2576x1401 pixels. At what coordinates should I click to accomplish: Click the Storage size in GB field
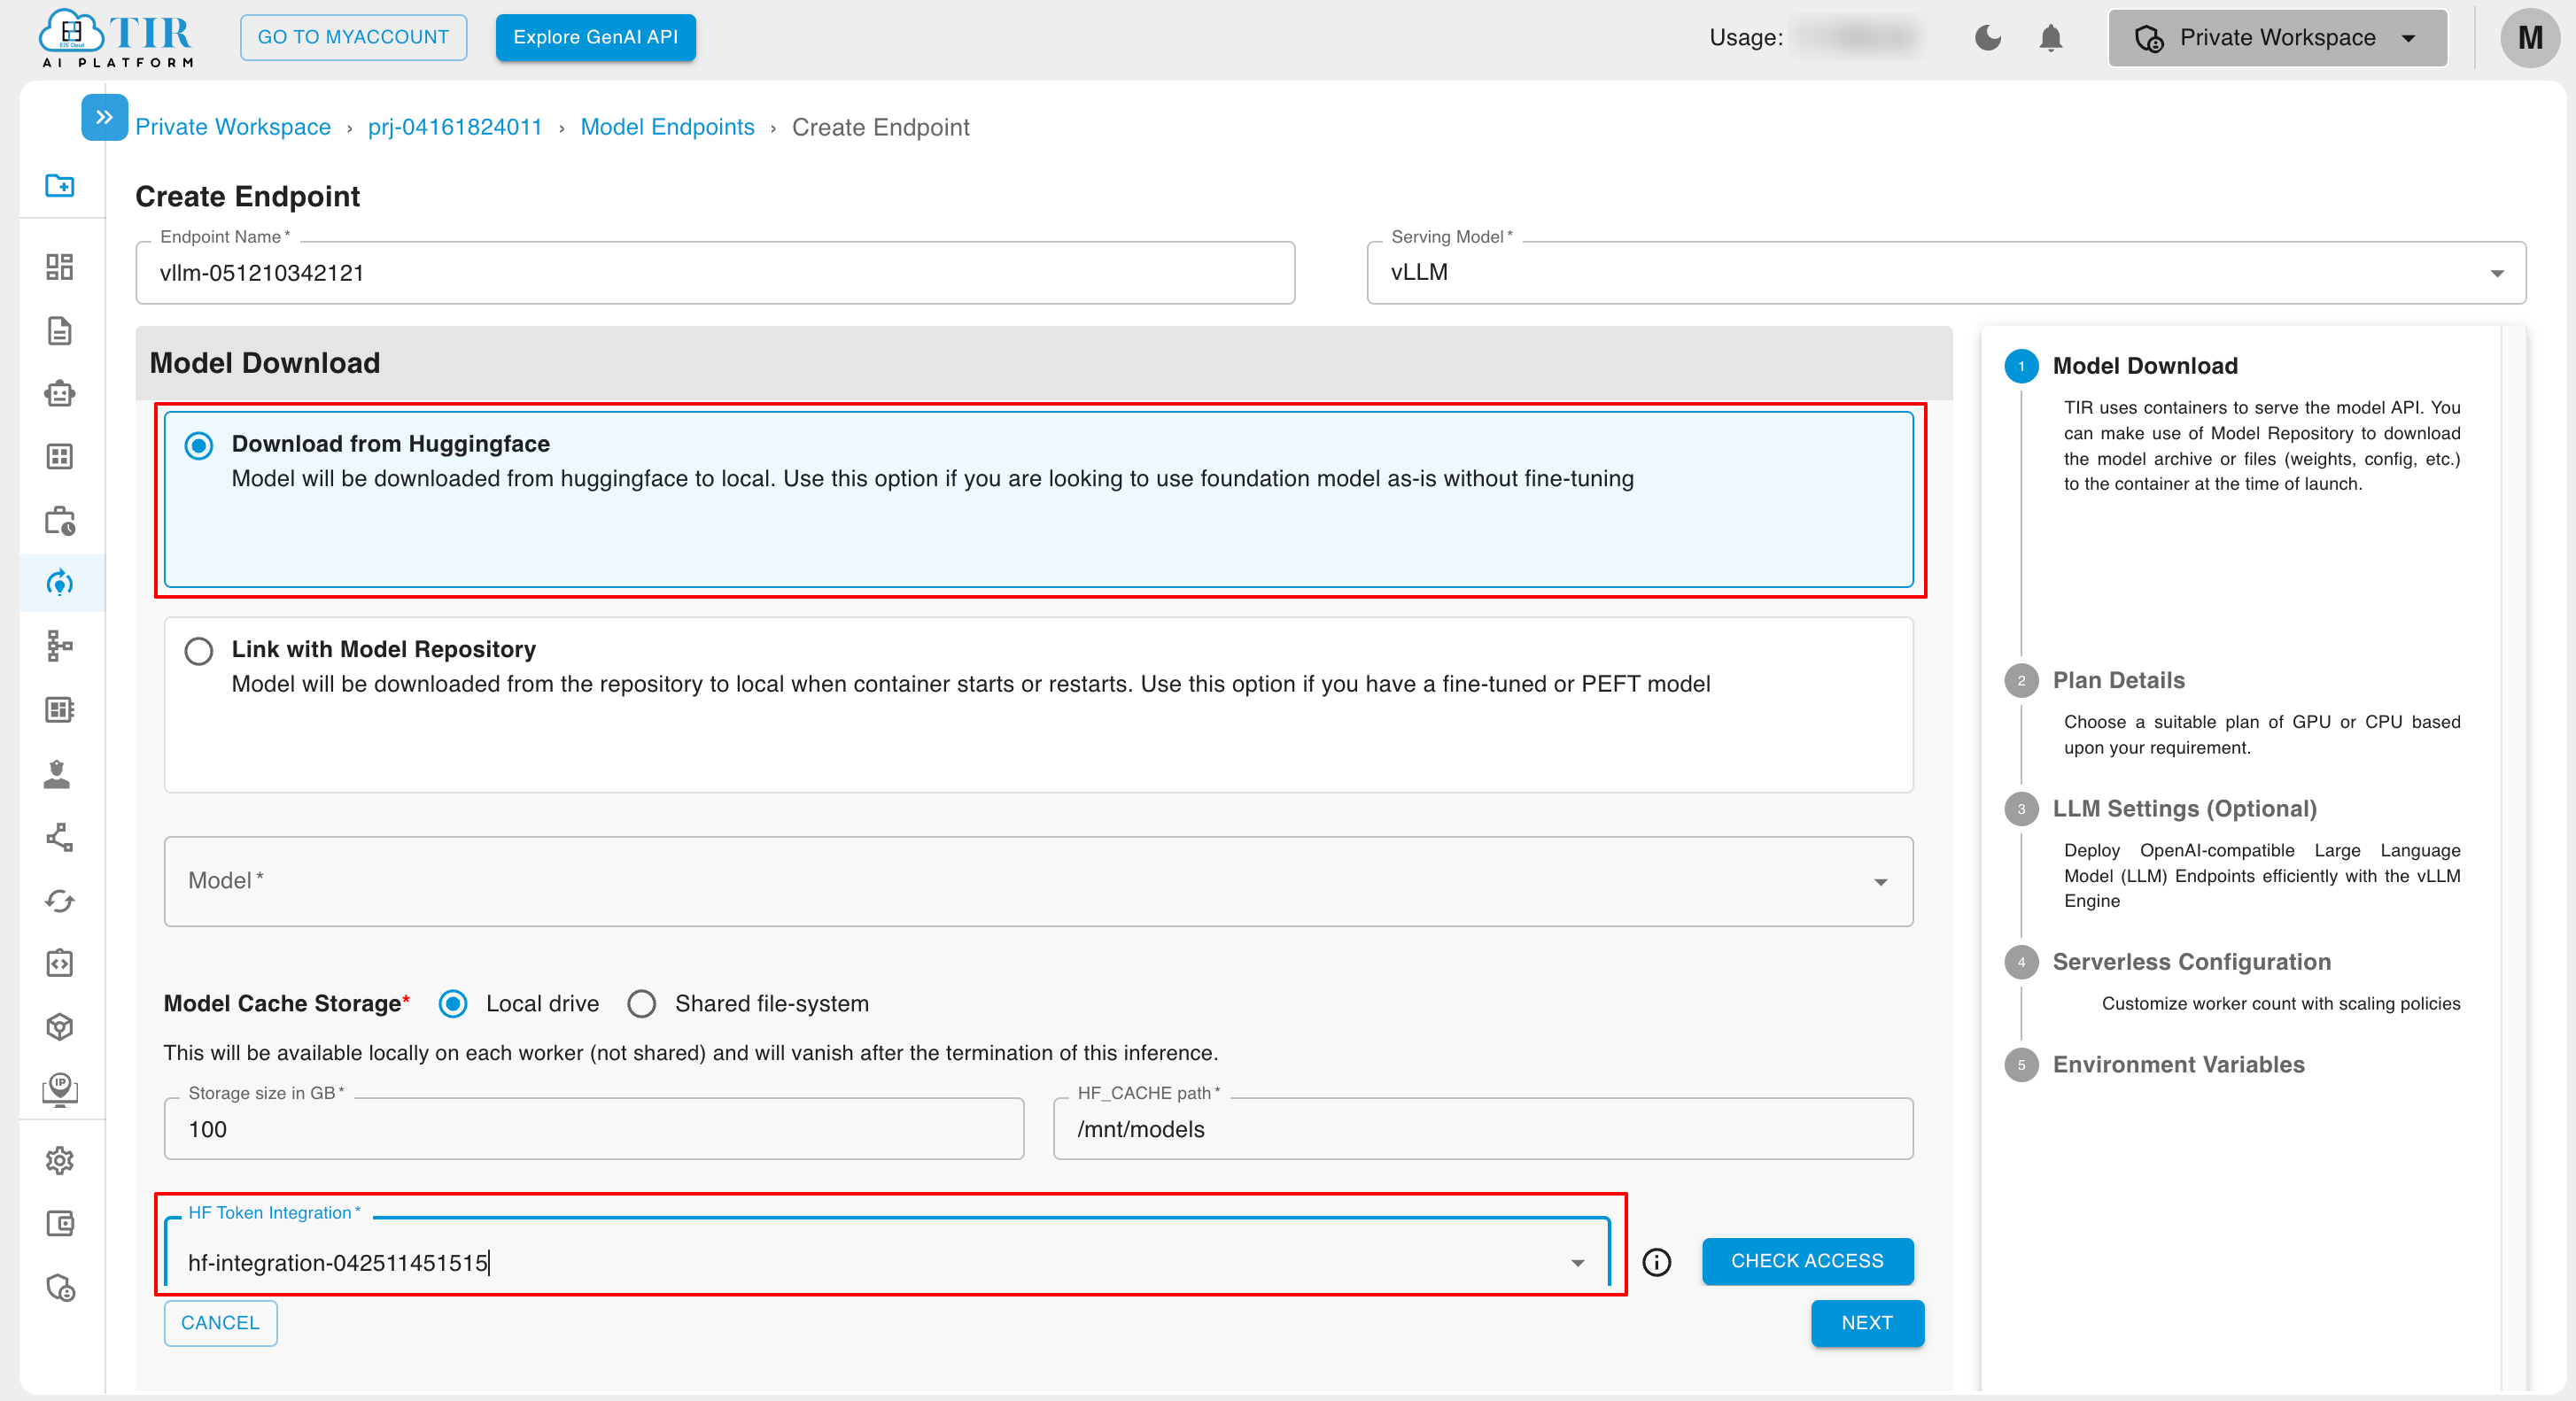[594, 1129]
